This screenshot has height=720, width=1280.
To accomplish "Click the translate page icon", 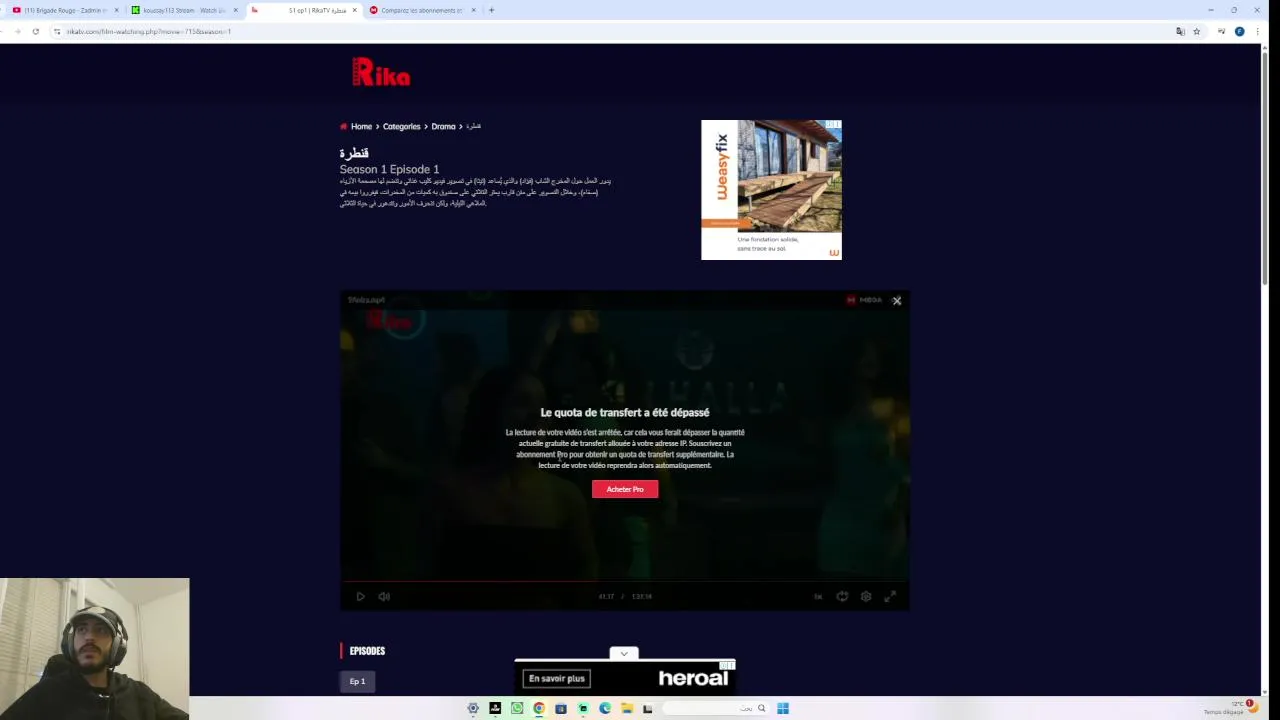I will click(x=1180, y=31).
